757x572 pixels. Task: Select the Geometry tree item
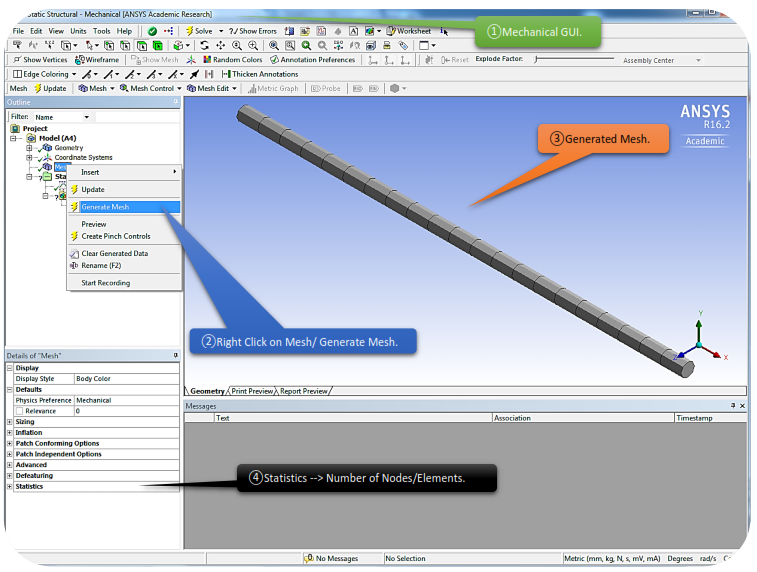[x=68, y=148]
